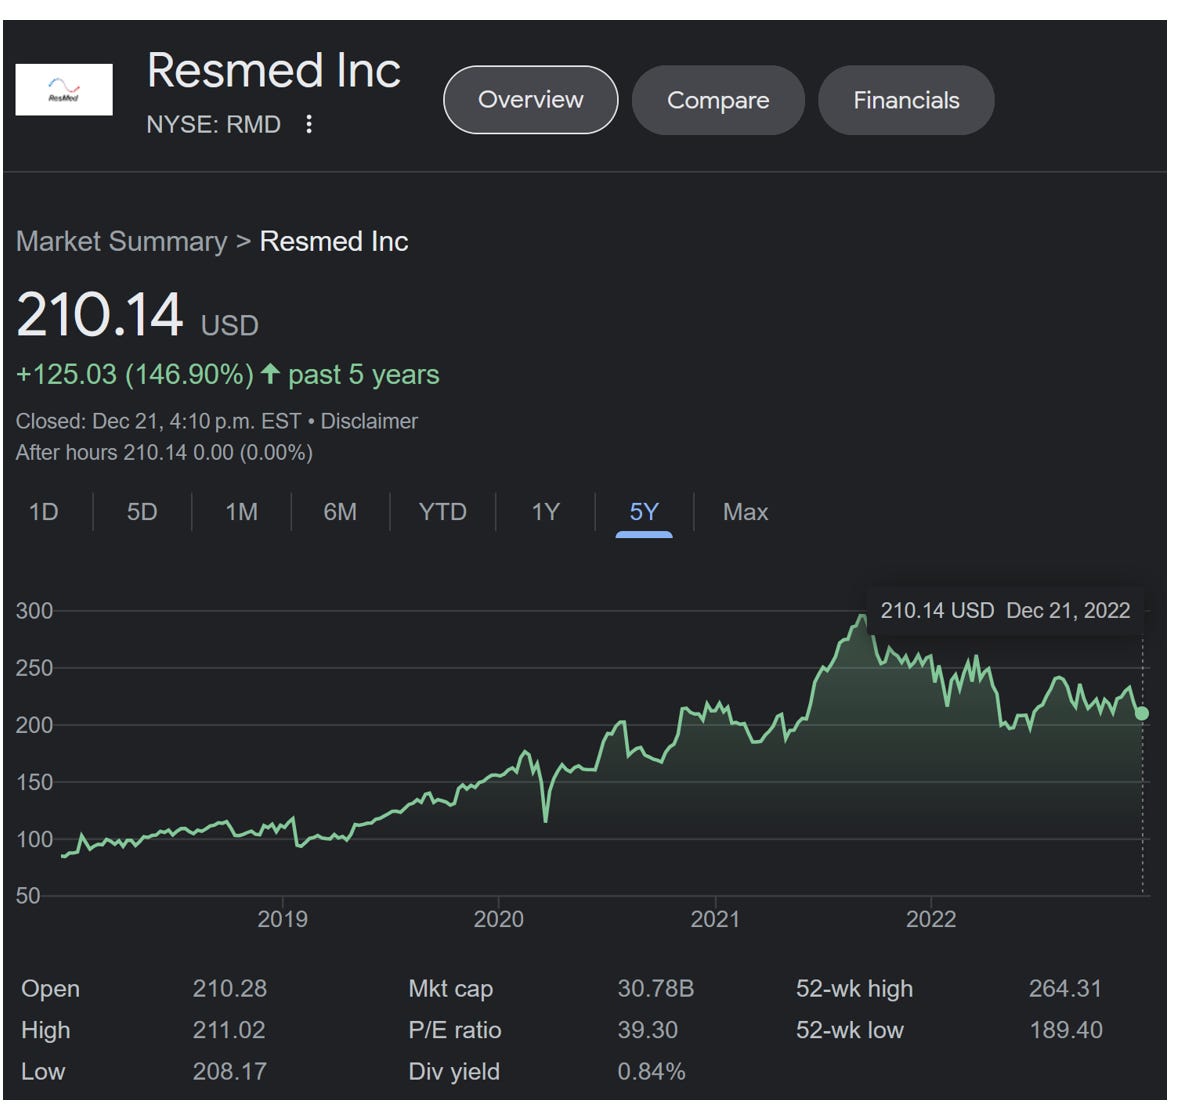This screenshot has width=1182, height=1111.
Task: Follow the Market Summary breadcrumb link
Action: point(121,242)
